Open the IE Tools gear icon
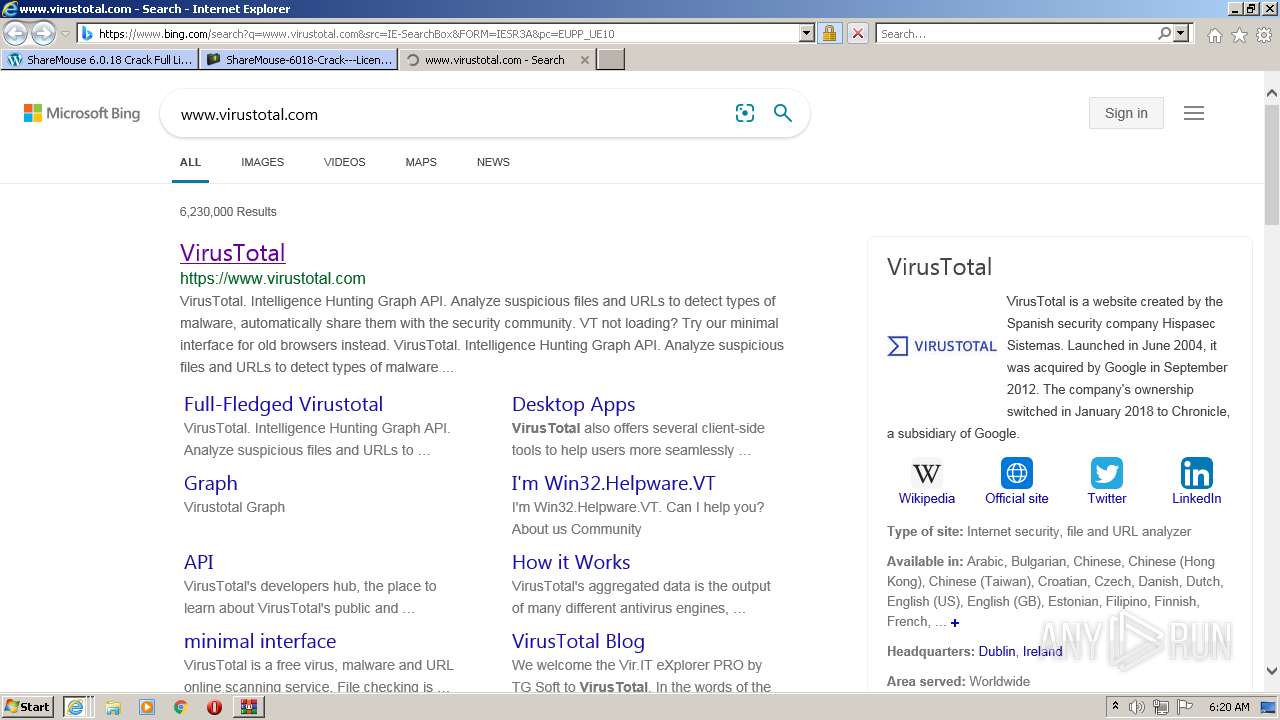 [x=1264, y=35]
